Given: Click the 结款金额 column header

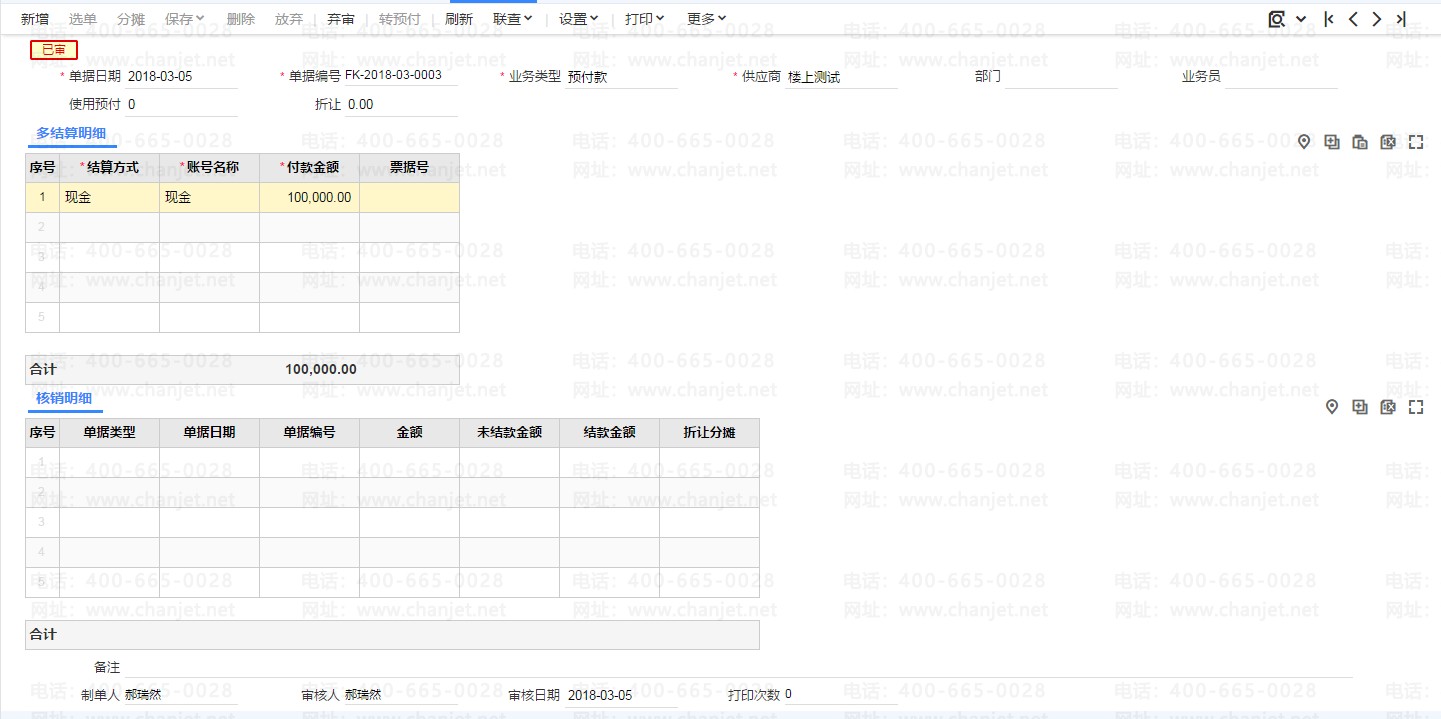Looking at the screenshot, I should pos(609,433).
